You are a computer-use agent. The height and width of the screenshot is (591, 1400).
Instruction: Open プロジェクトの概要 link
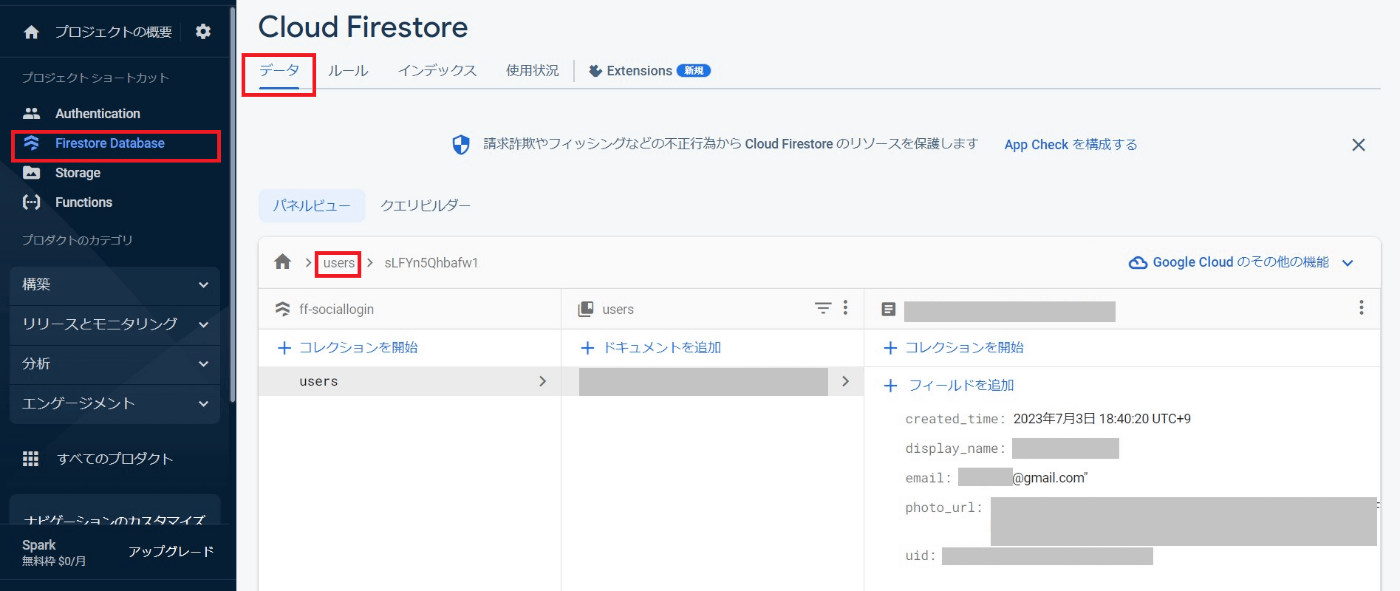point(113,32)
